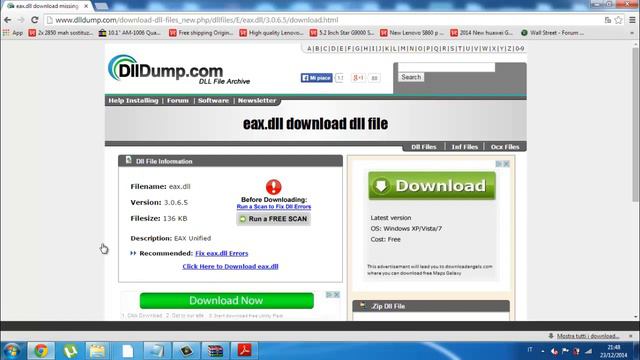Screen dimensions: 640x360
Task: Open the Help Installing menu item
Action: (133, 100)
